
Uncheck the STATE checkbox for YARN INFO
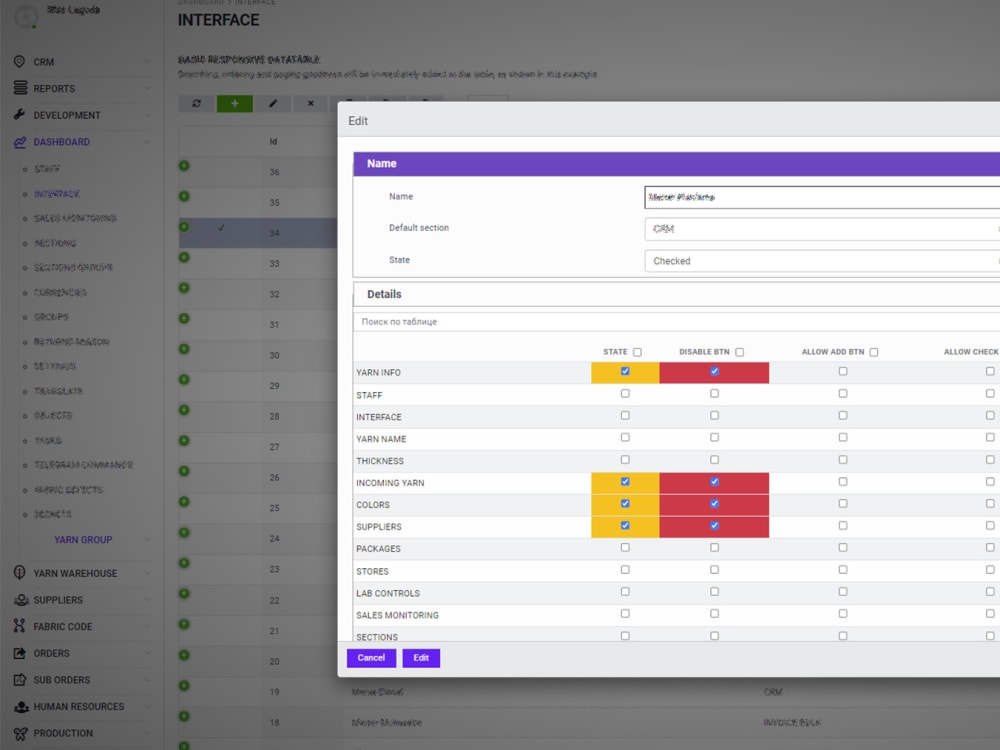(x=624, y=369)
